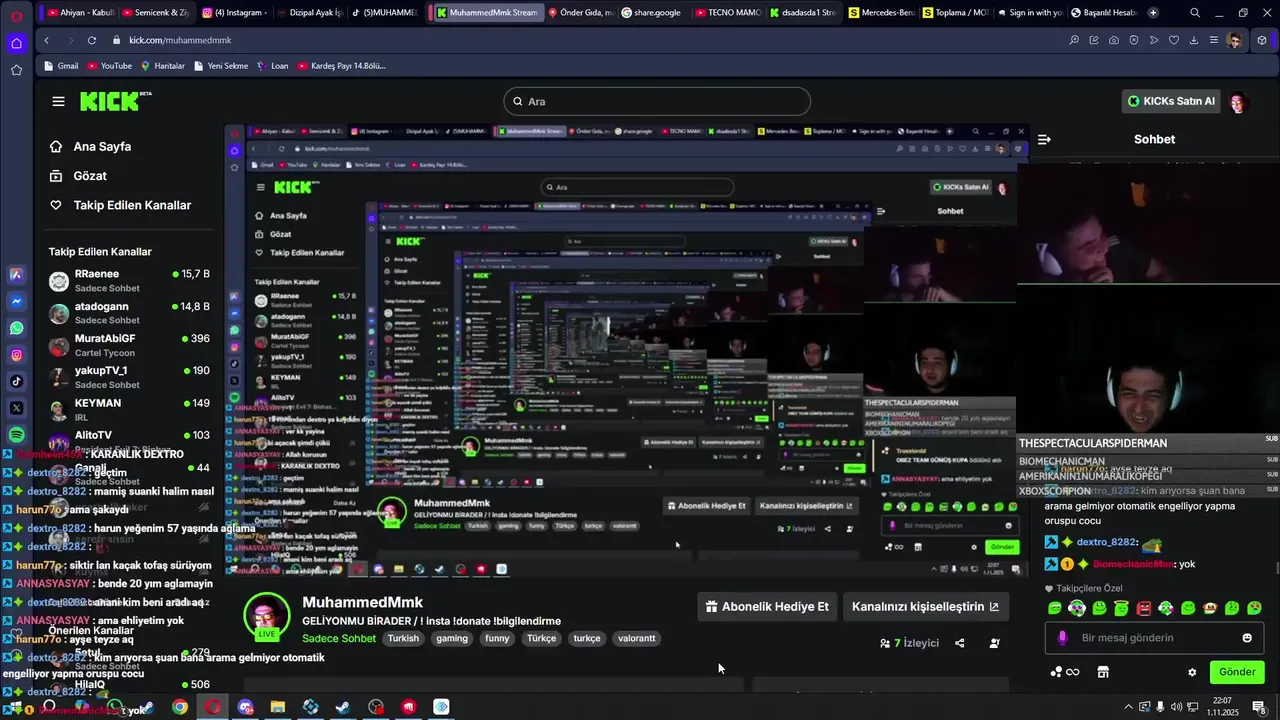Image resolution: width=1280 pixels, height=720 pixels.
Task: Open the yakupTV_1 channel
Action: pyautogui.click(x=130, y=377)
